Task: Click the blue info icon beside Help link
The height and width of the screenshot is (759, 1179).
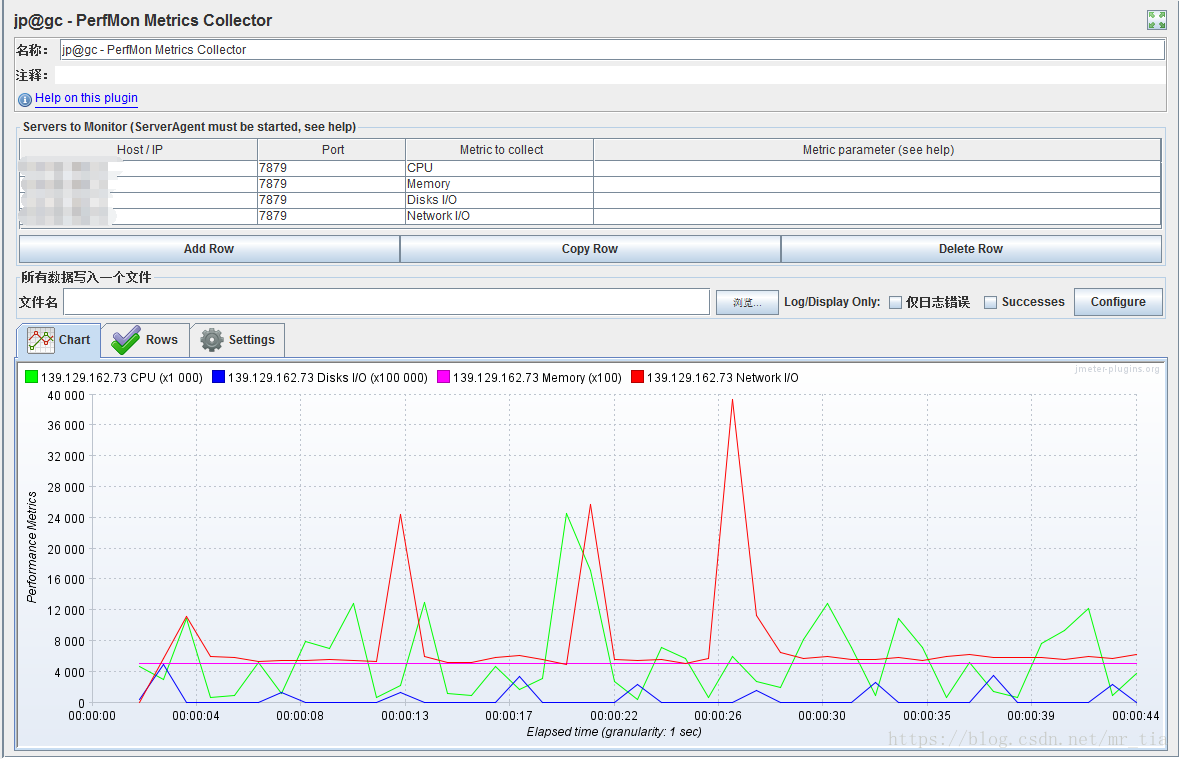Action: click(25, 99)
